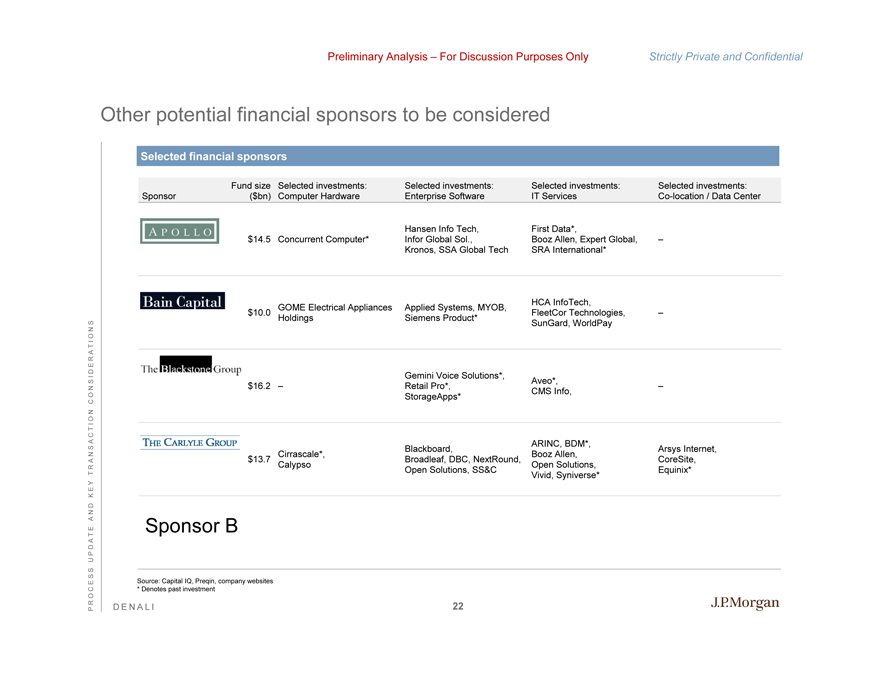Click the 'Strictly Private and Confidential' text

tap(725, 57)
